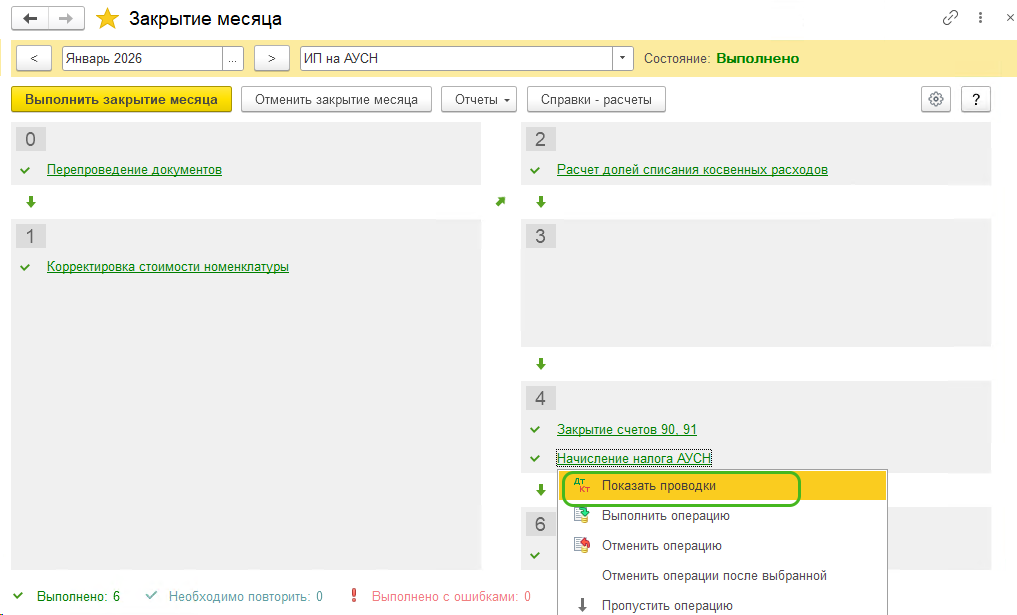Copy link using the chain icon
Image resolution: width=1017 pixels, height=615 pixels.
point(950,18)
